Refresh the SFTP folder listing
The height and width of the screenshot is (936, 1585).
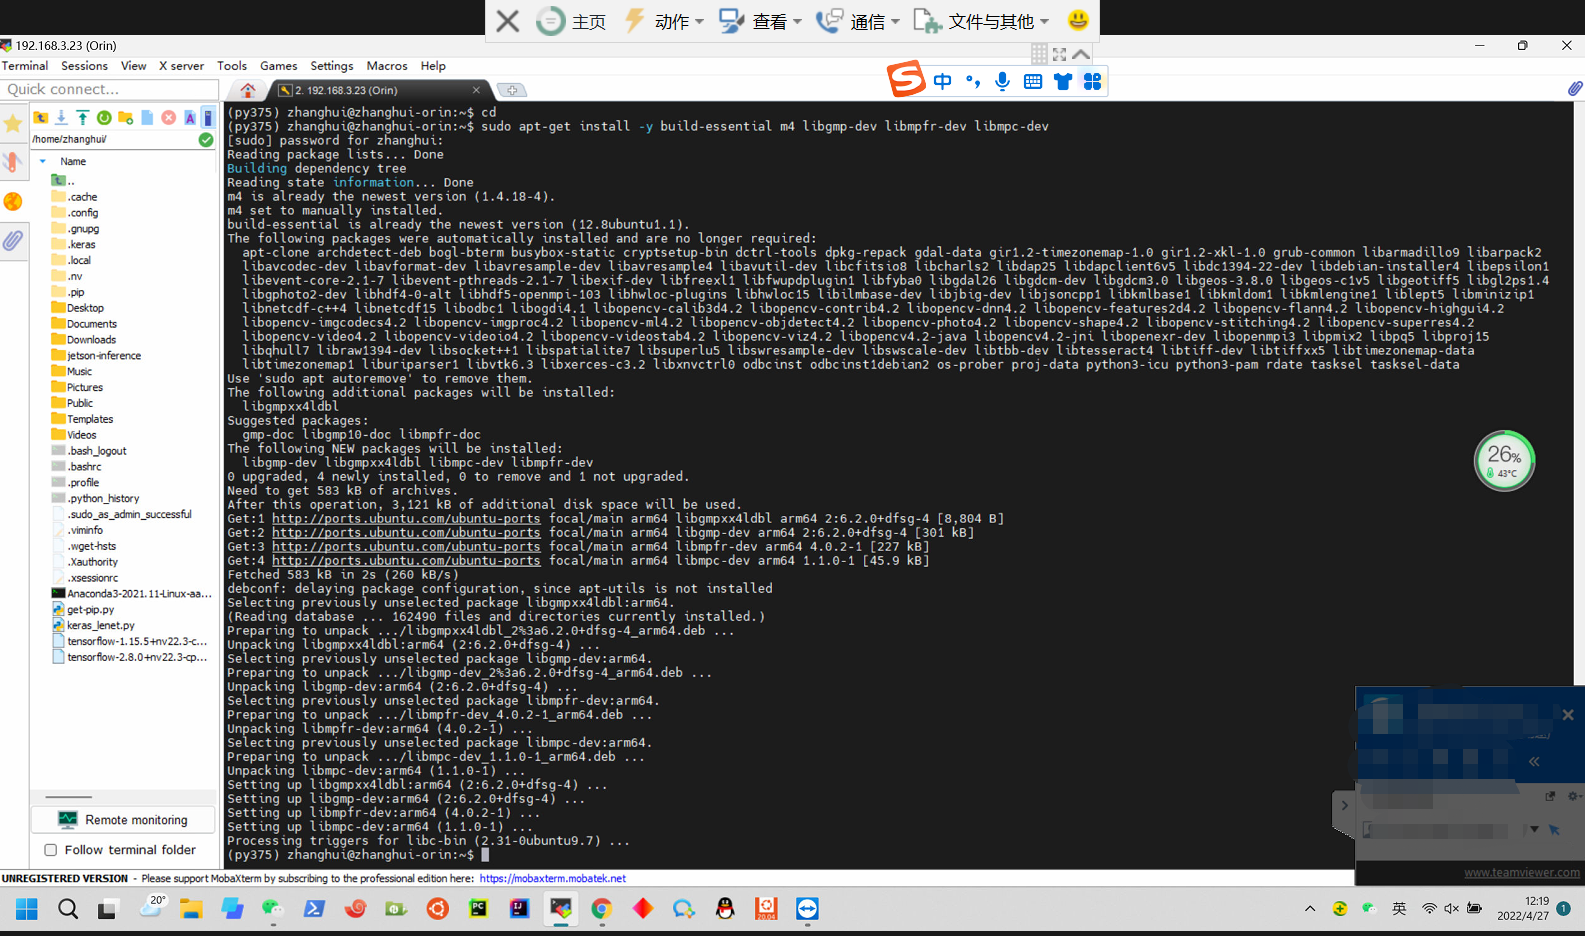104,118
